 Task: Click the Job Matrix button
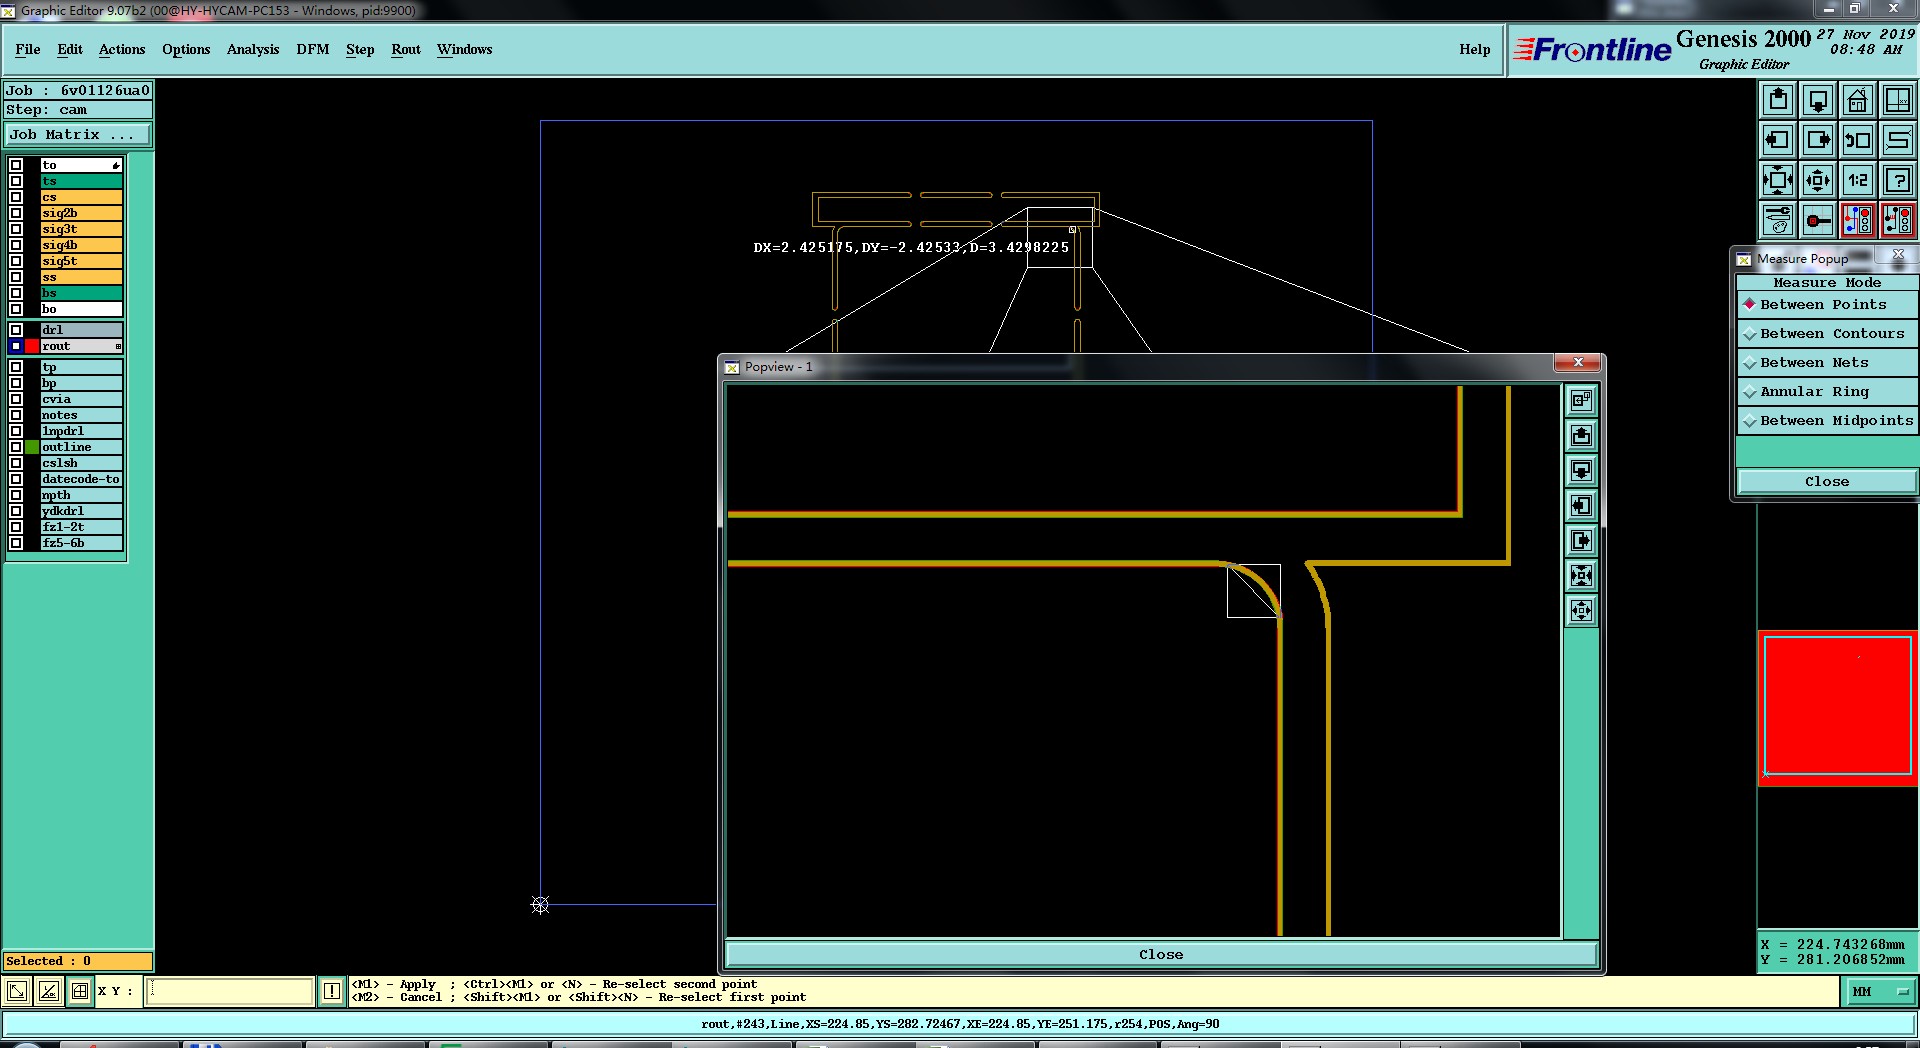coord(78,134)
